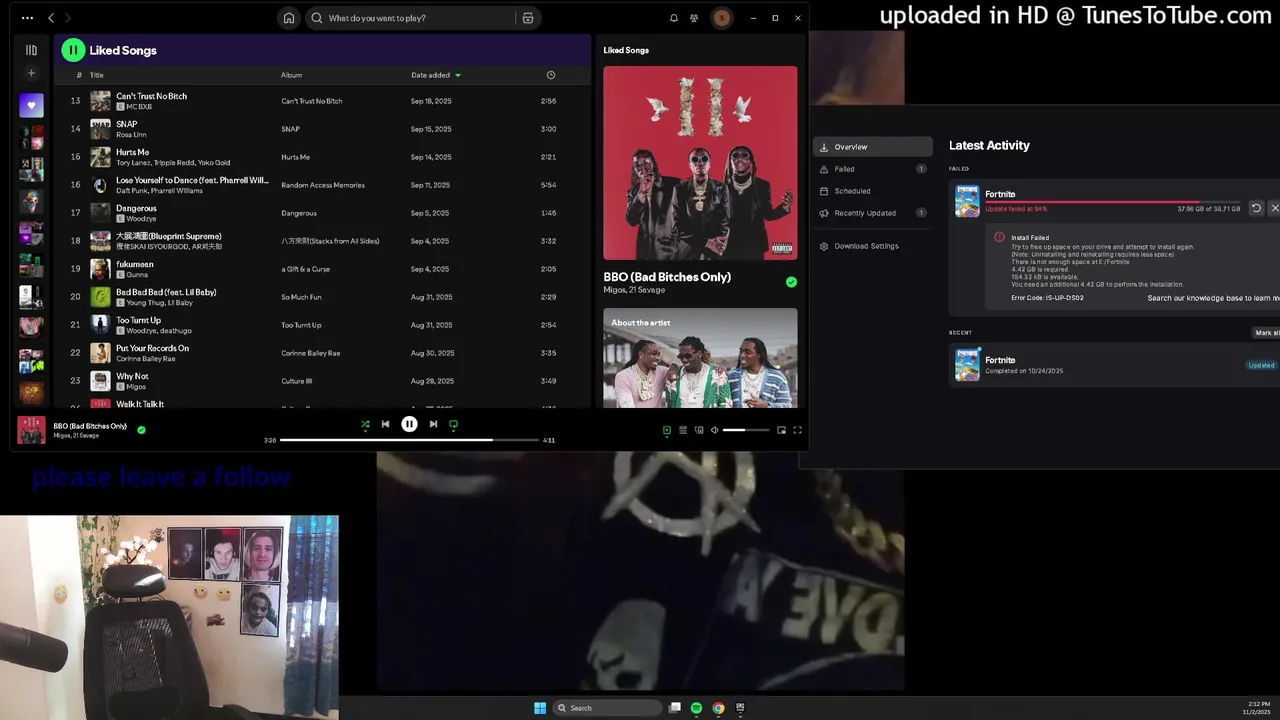
Task: Pause Liked Songs with green header button
Action: click(72, 50)
